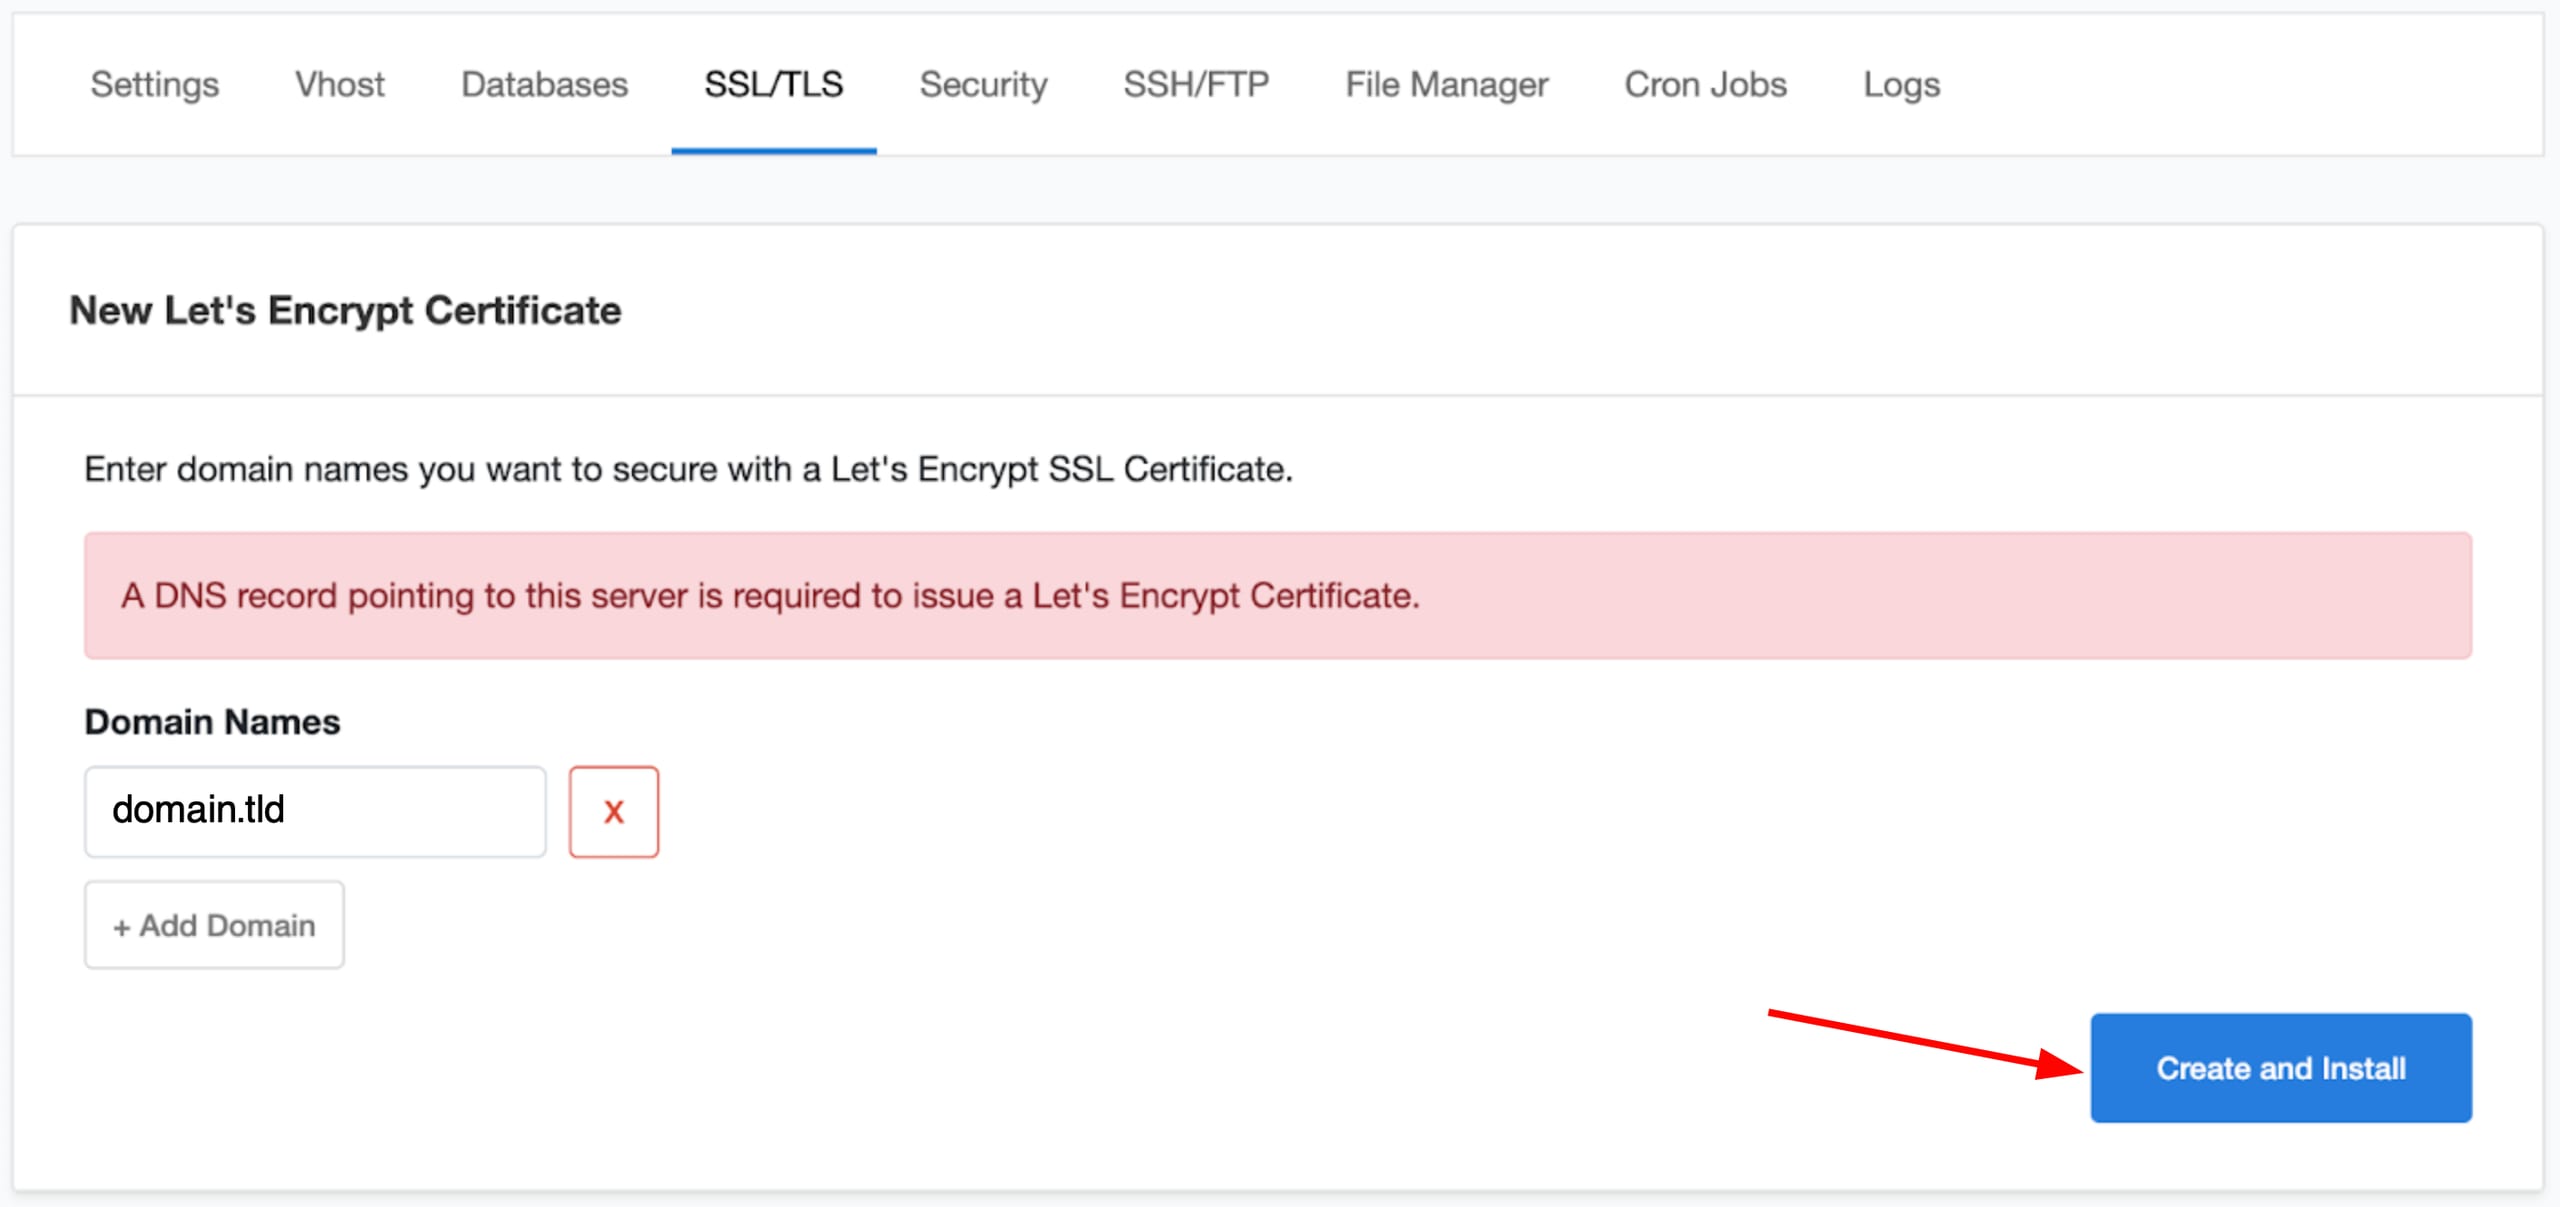Open the Logs tab

click(x=1900, y=85)
